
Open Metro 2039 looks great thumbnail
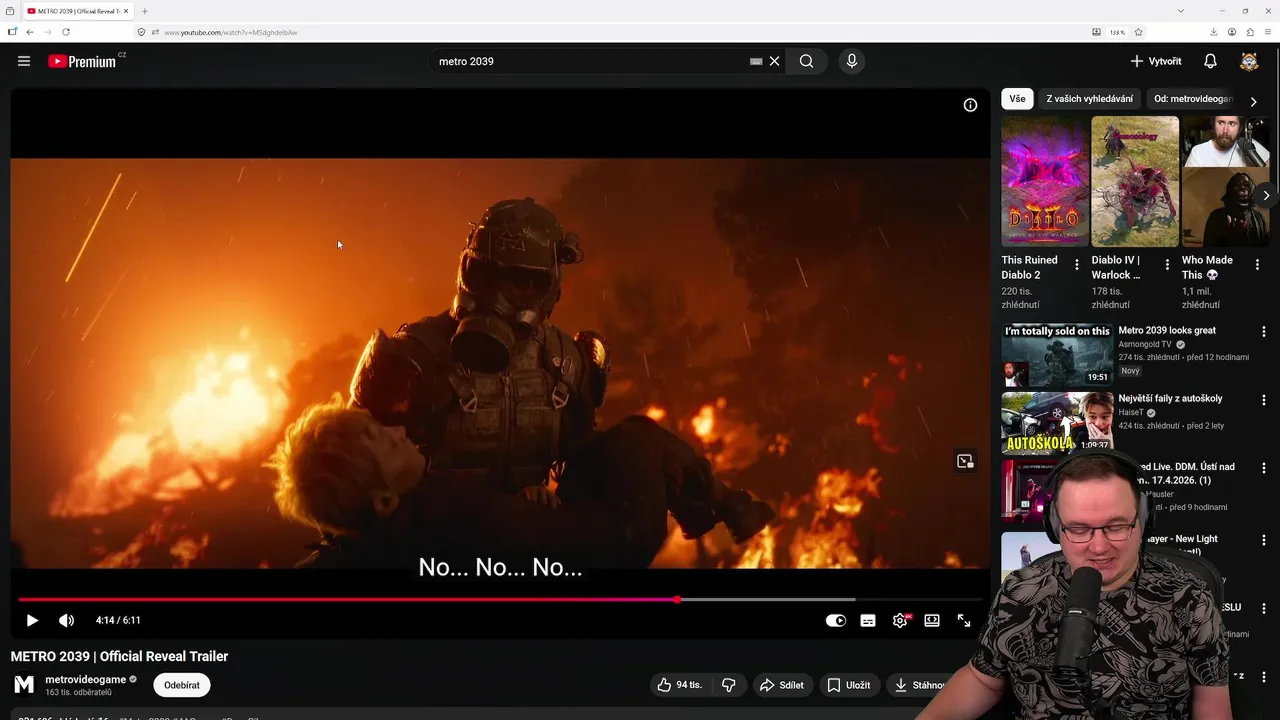point(1057,355)
